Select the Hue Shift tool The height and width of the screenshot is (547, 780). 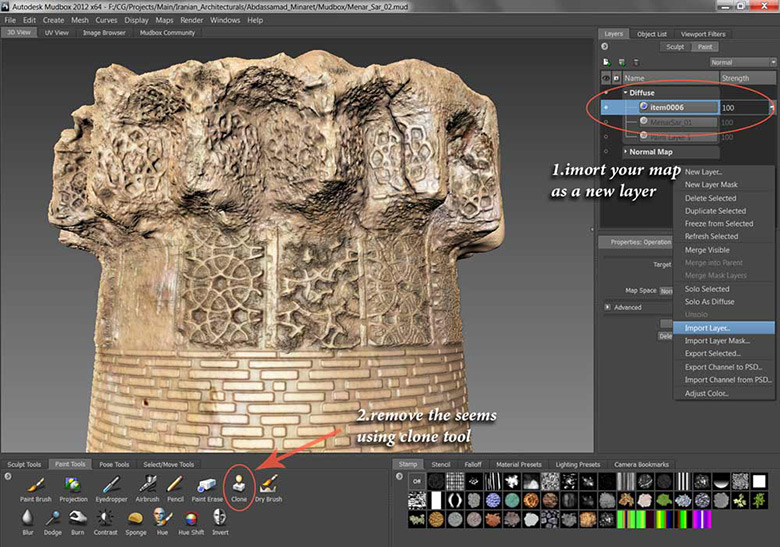click(193, 519)
